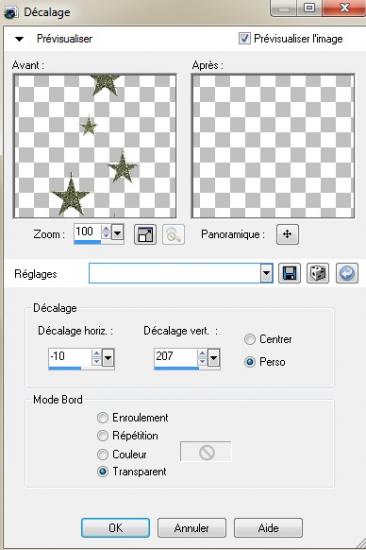Open the Zoom value dropdown arrow
Viewport: 366px width, 550px height.
[117, 232]
